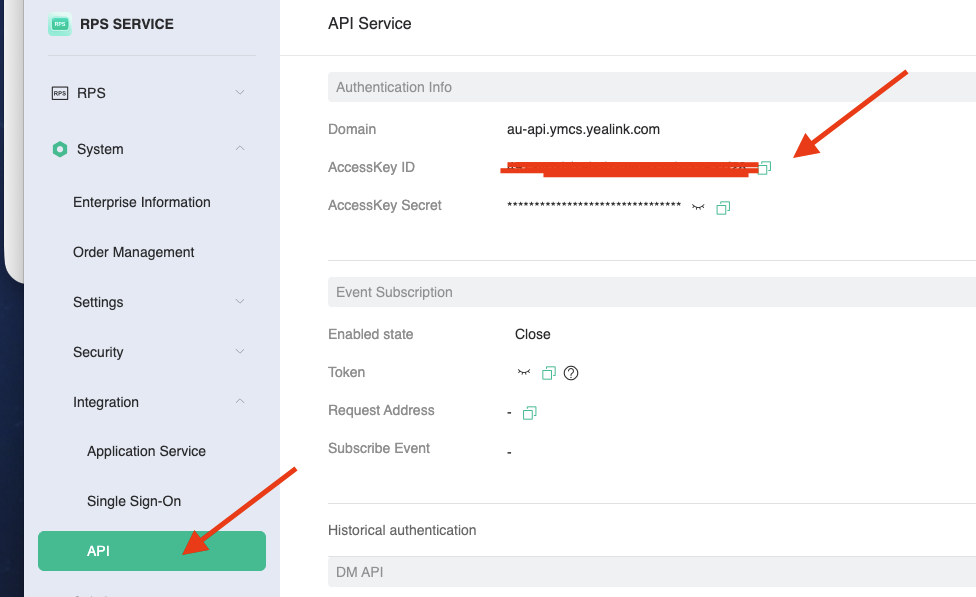The height and width of the screenshot is (597, 976).
Task: Go to Order Management
Action: point(134,252)
